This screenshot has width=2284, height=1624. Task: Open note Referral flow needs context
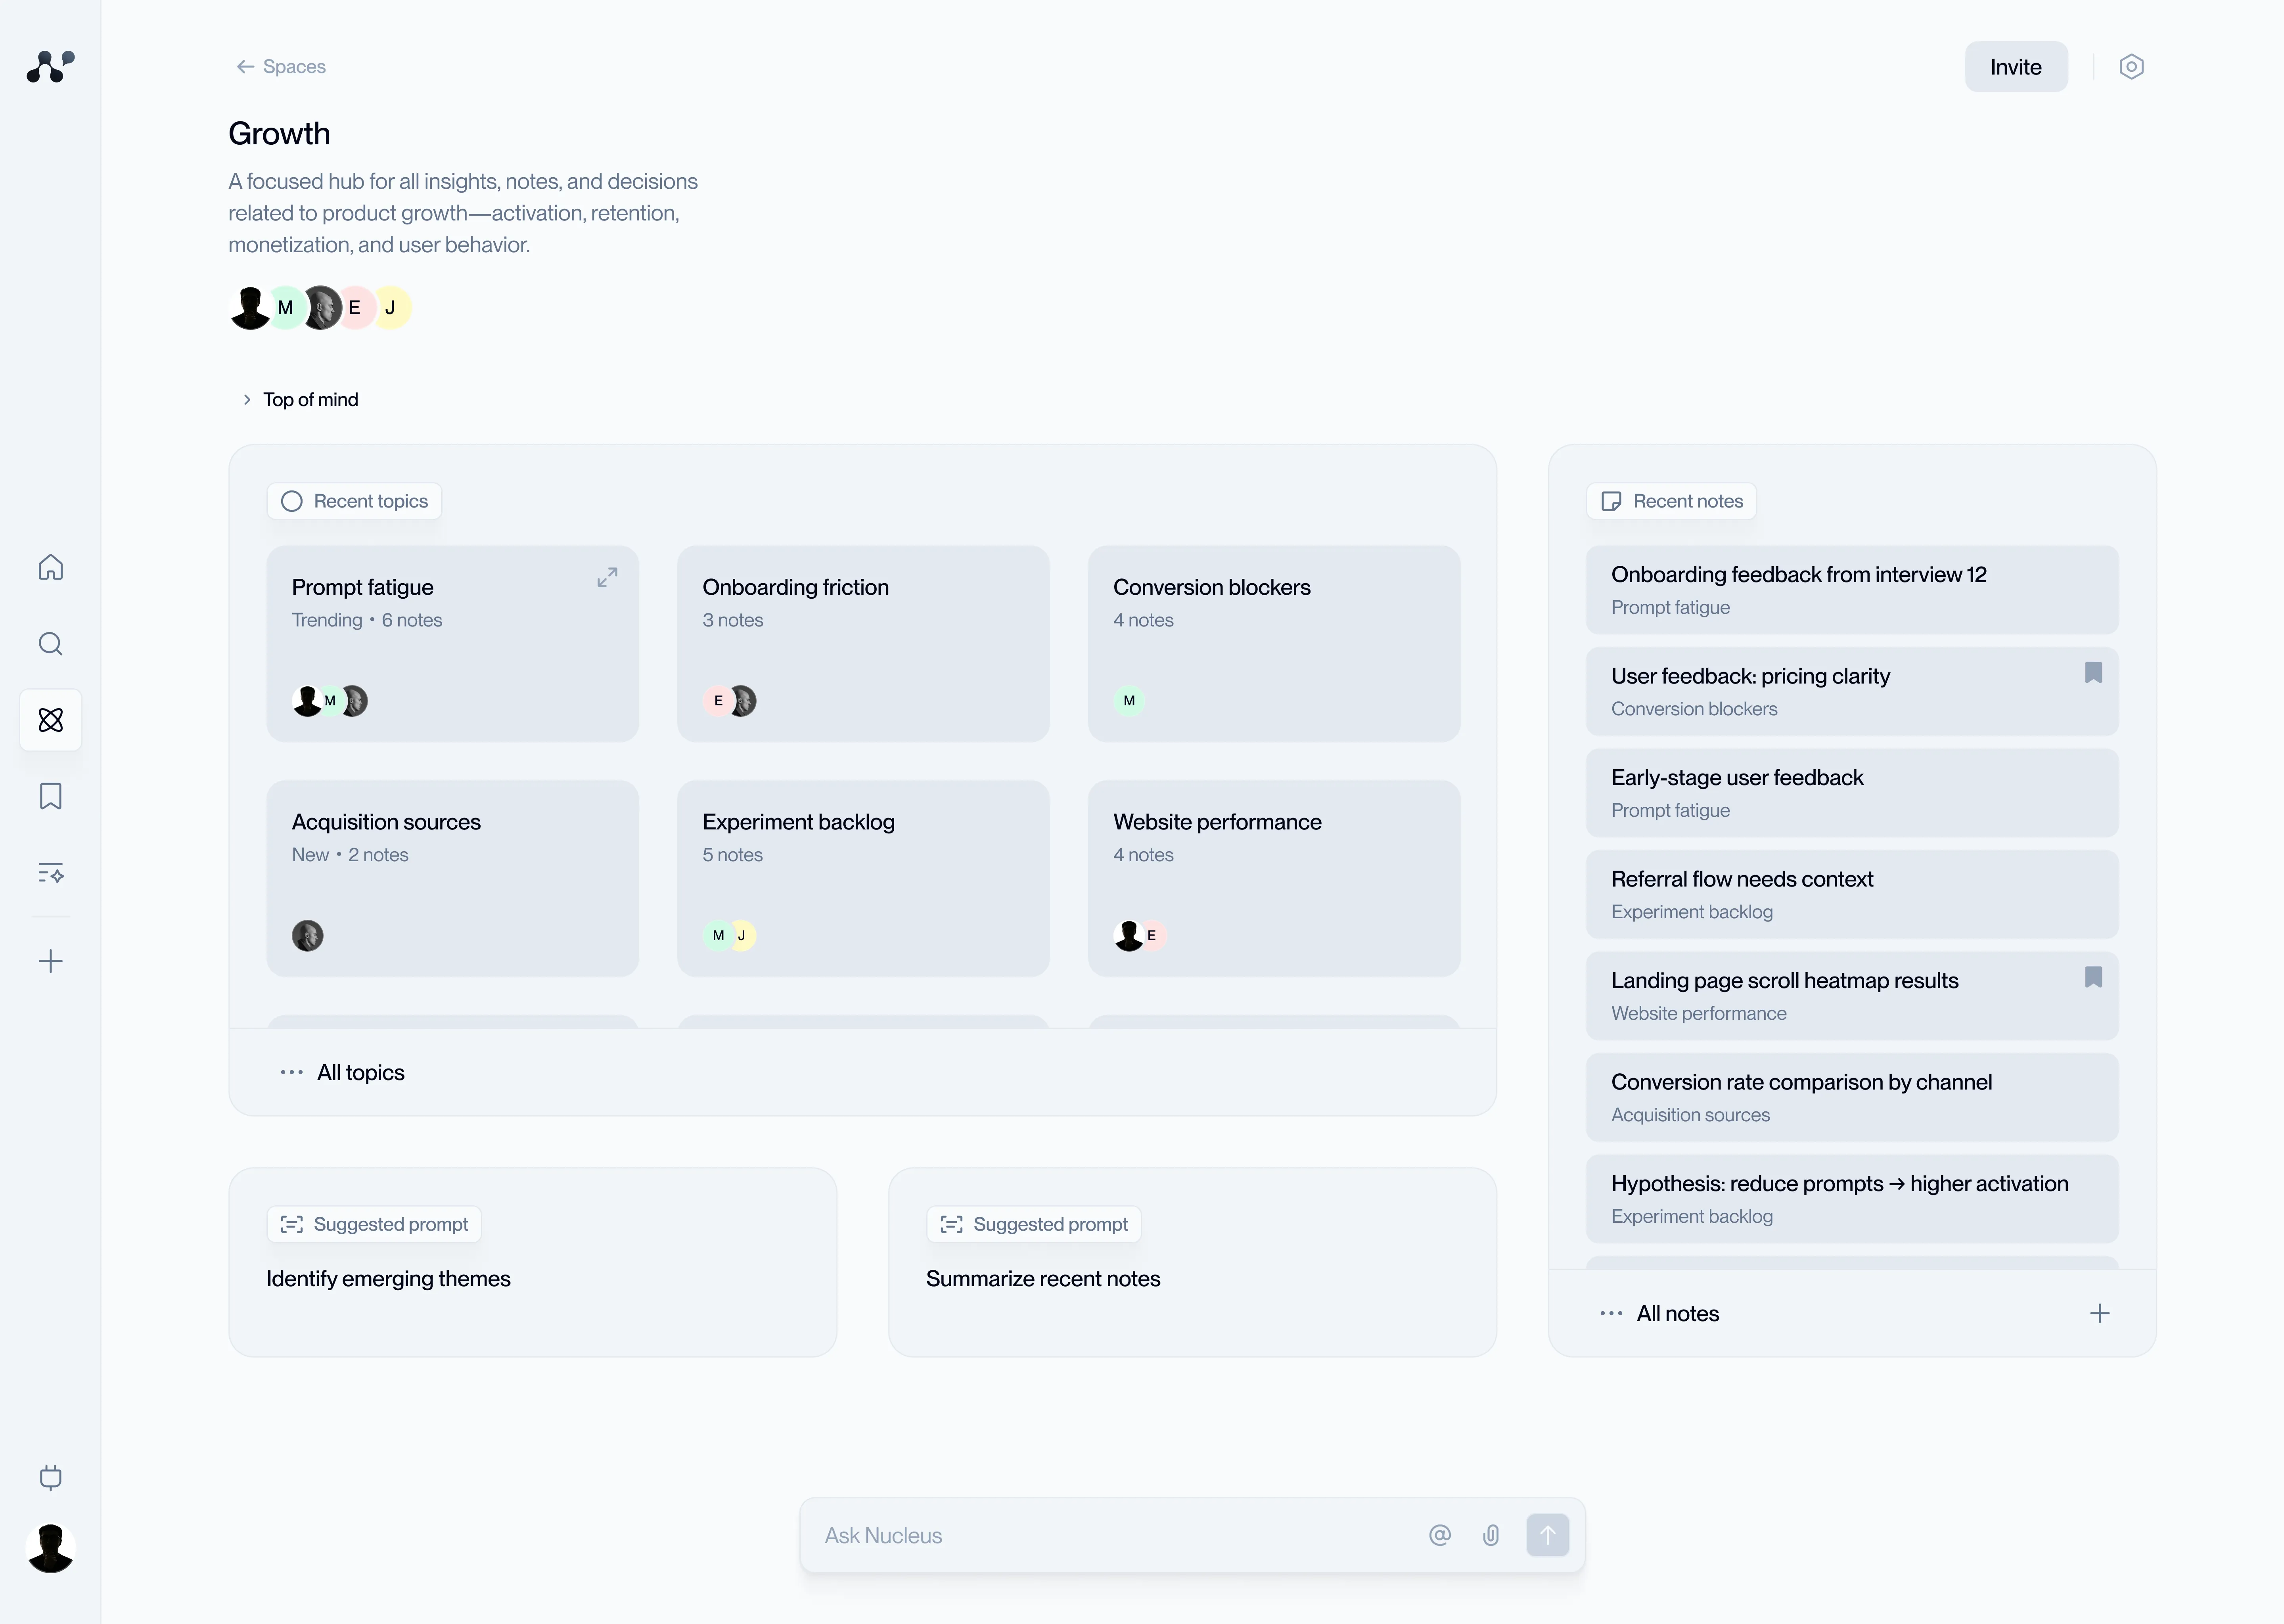1852,895
